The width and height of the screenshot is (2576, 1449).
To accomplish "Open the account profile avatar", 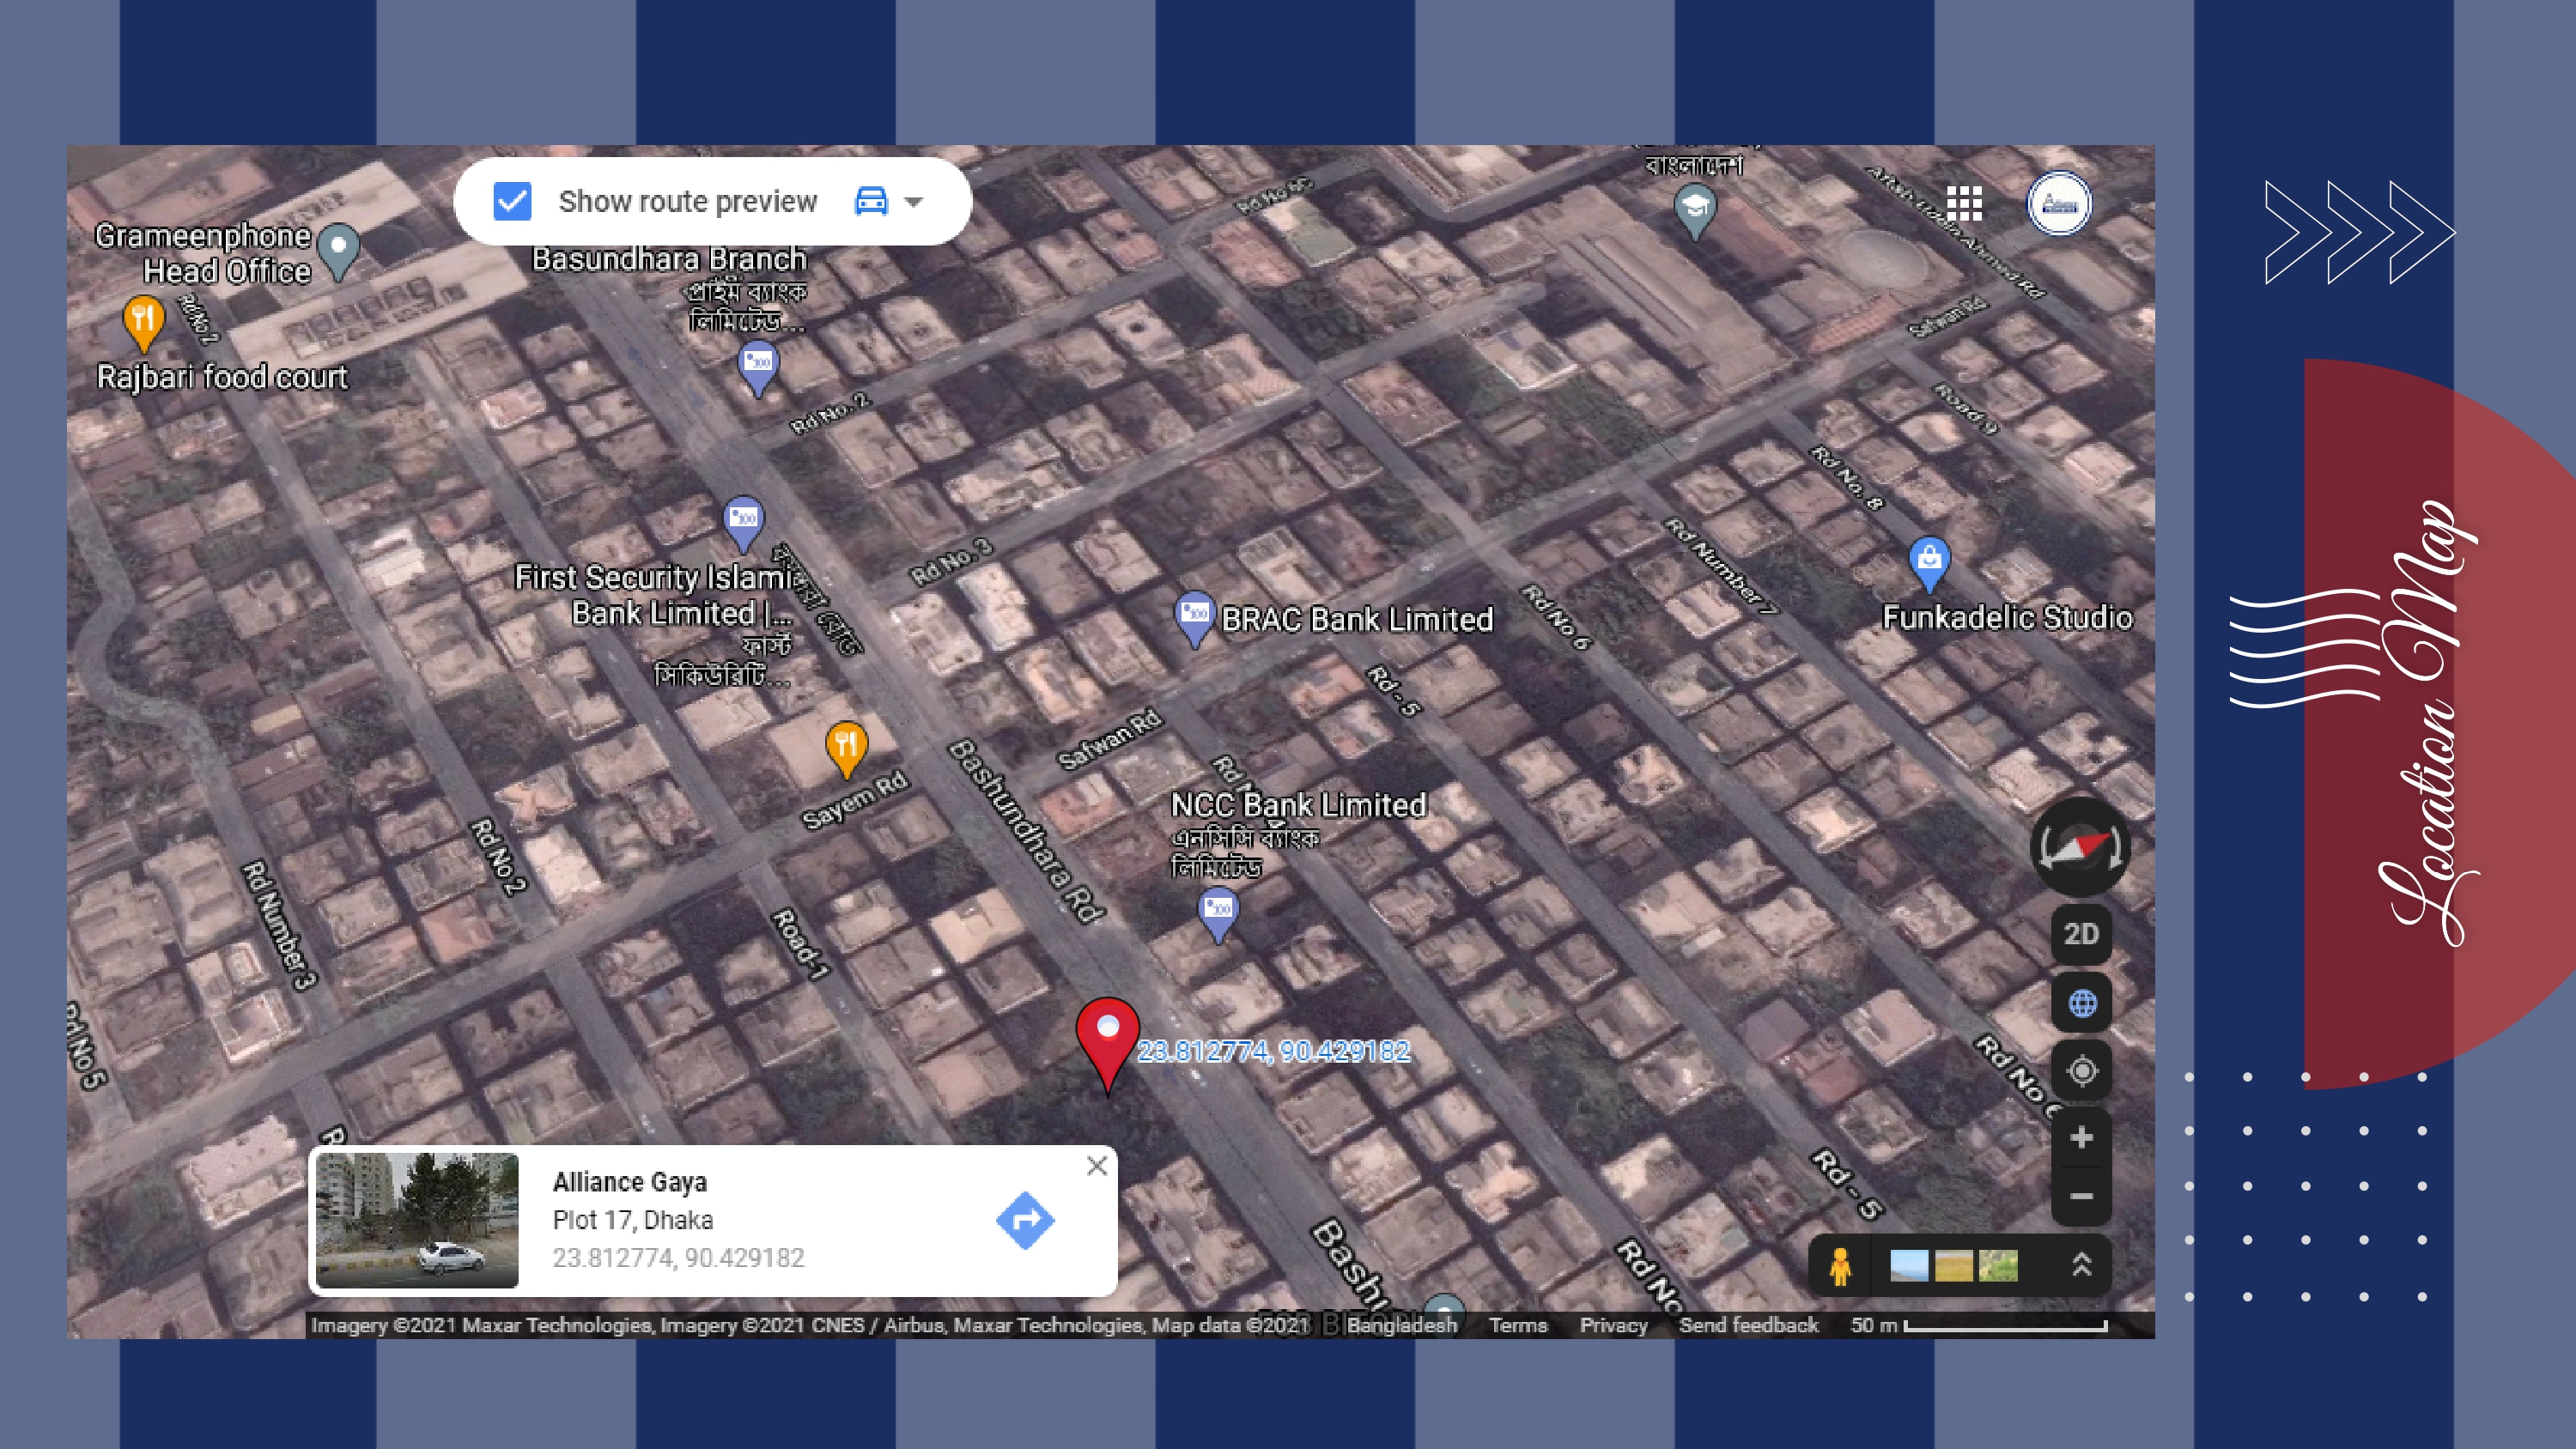I will pyautogui.click(x=2058, y=203).
